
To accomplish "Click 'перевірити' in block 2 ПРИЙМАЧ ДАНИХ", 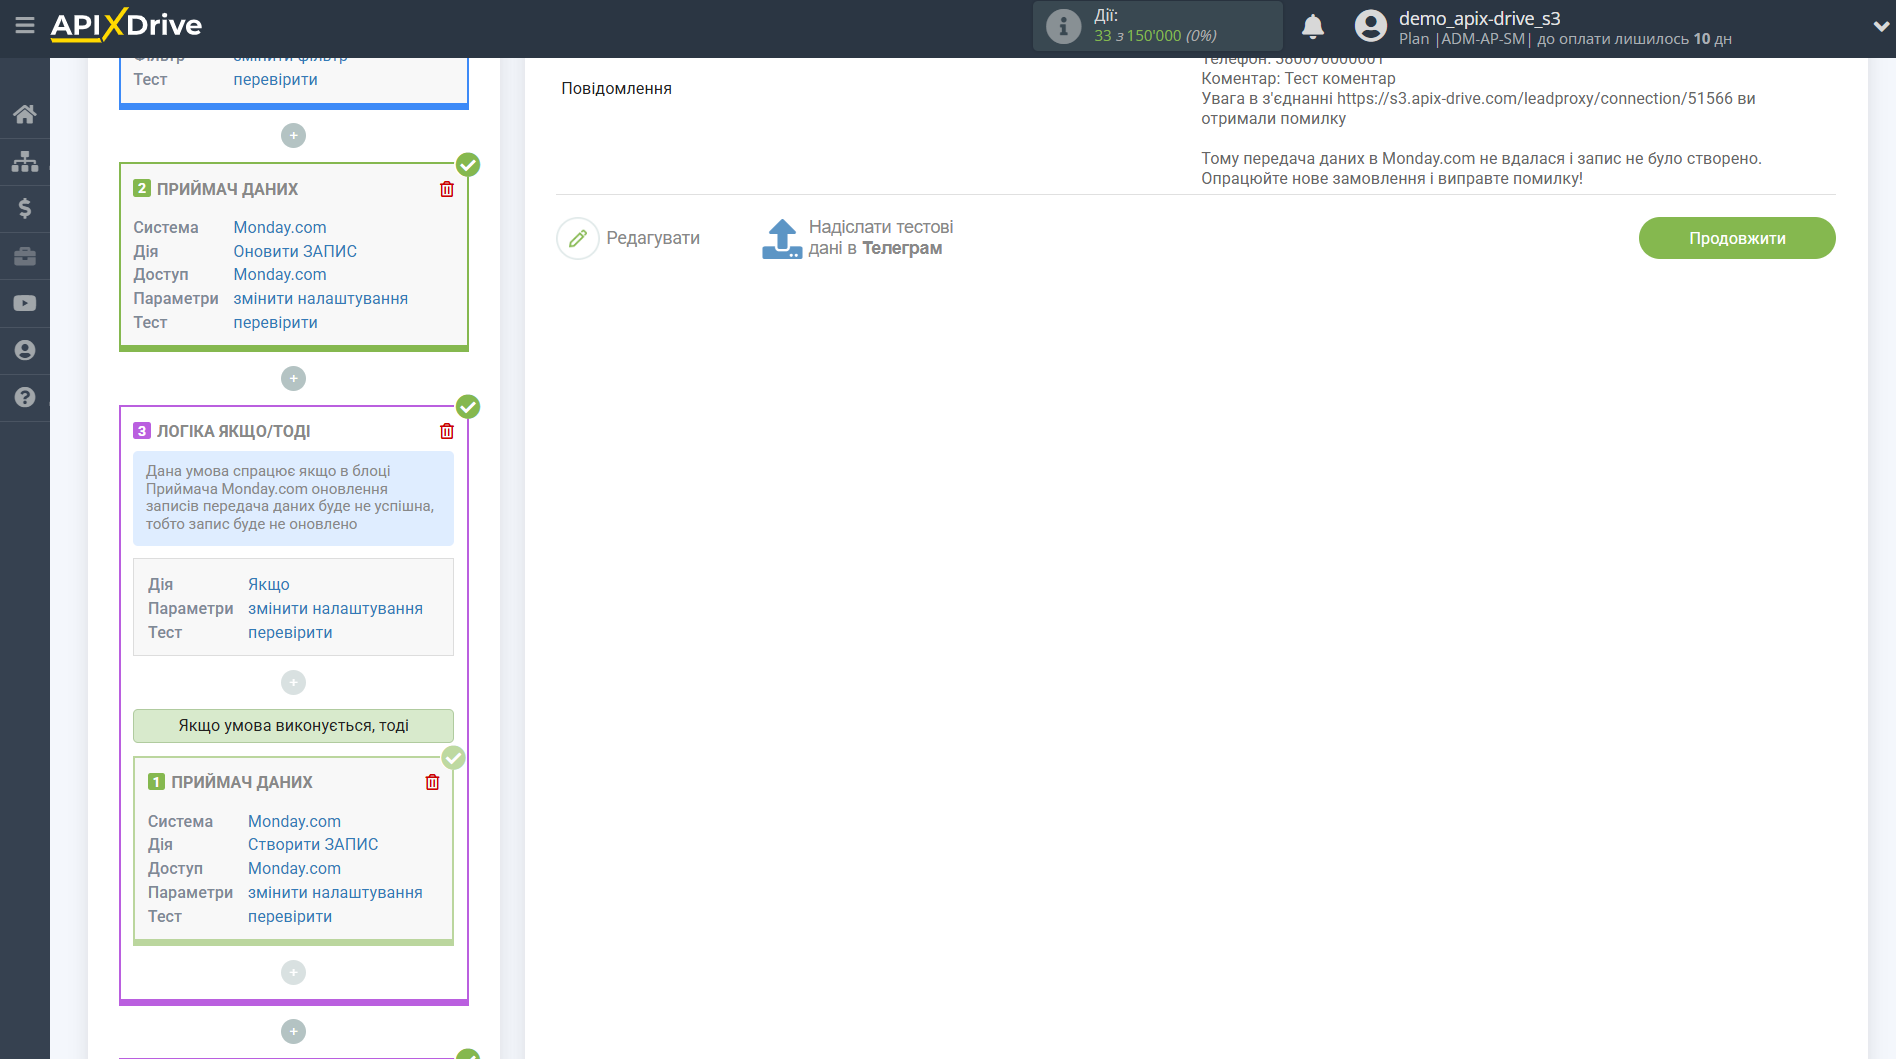I will (275, 322).
